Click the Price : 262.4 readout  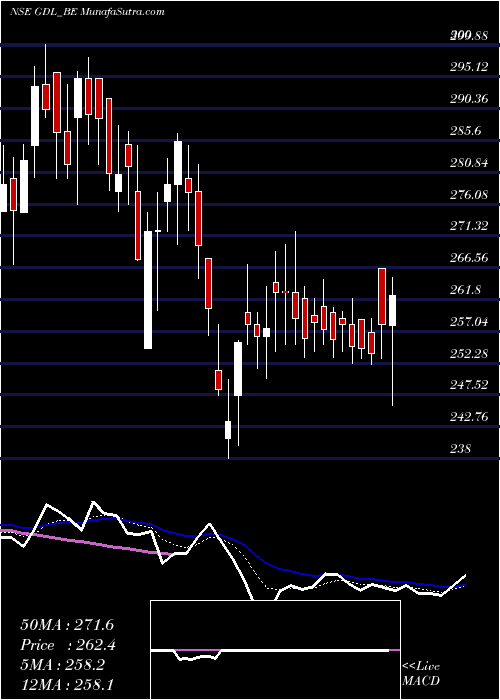coord(69,645)
